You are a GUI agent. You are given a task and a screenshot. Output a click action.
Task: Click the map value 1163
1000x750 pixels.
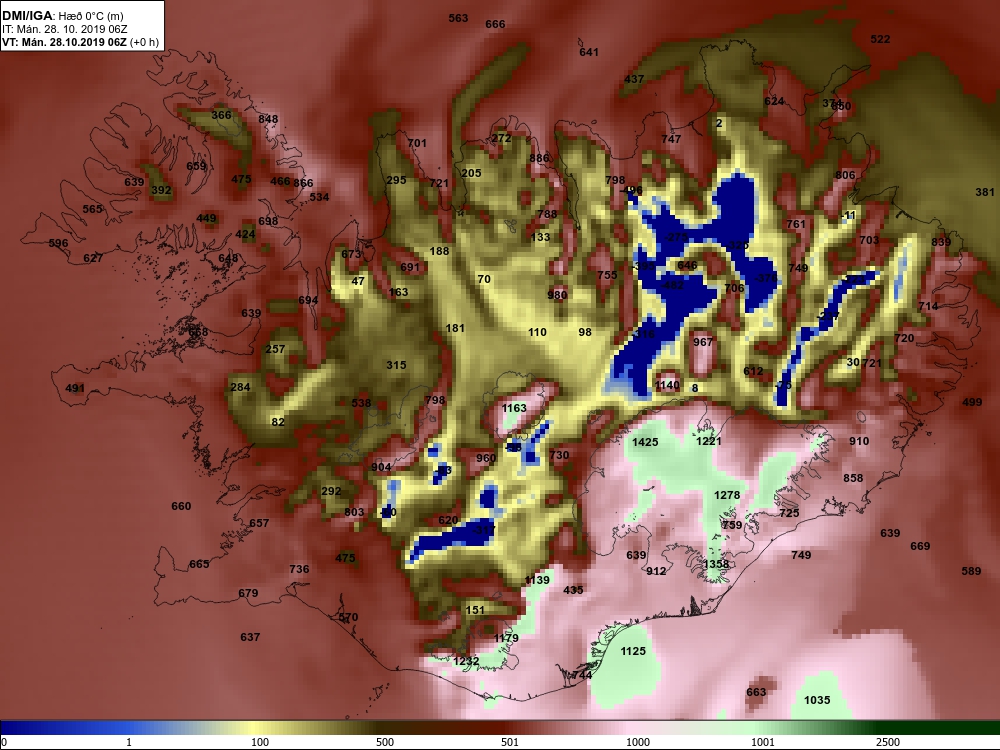tap(514, 408)
